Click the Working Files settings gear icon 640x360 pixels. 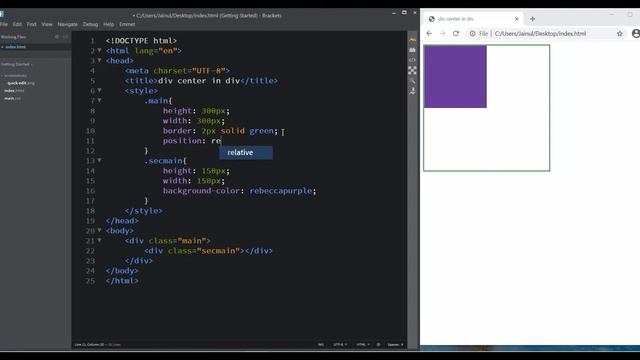click(57, 37)
